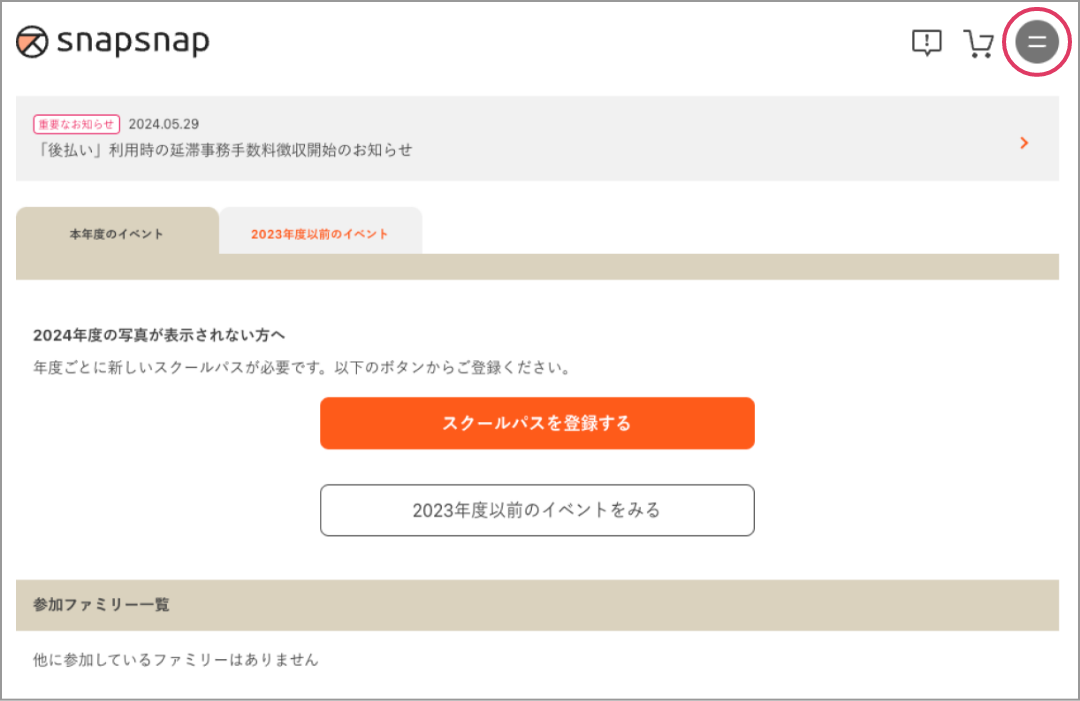Click the スクールパスを登録する button
1080x701 pixels.
[x=537, y=423]
